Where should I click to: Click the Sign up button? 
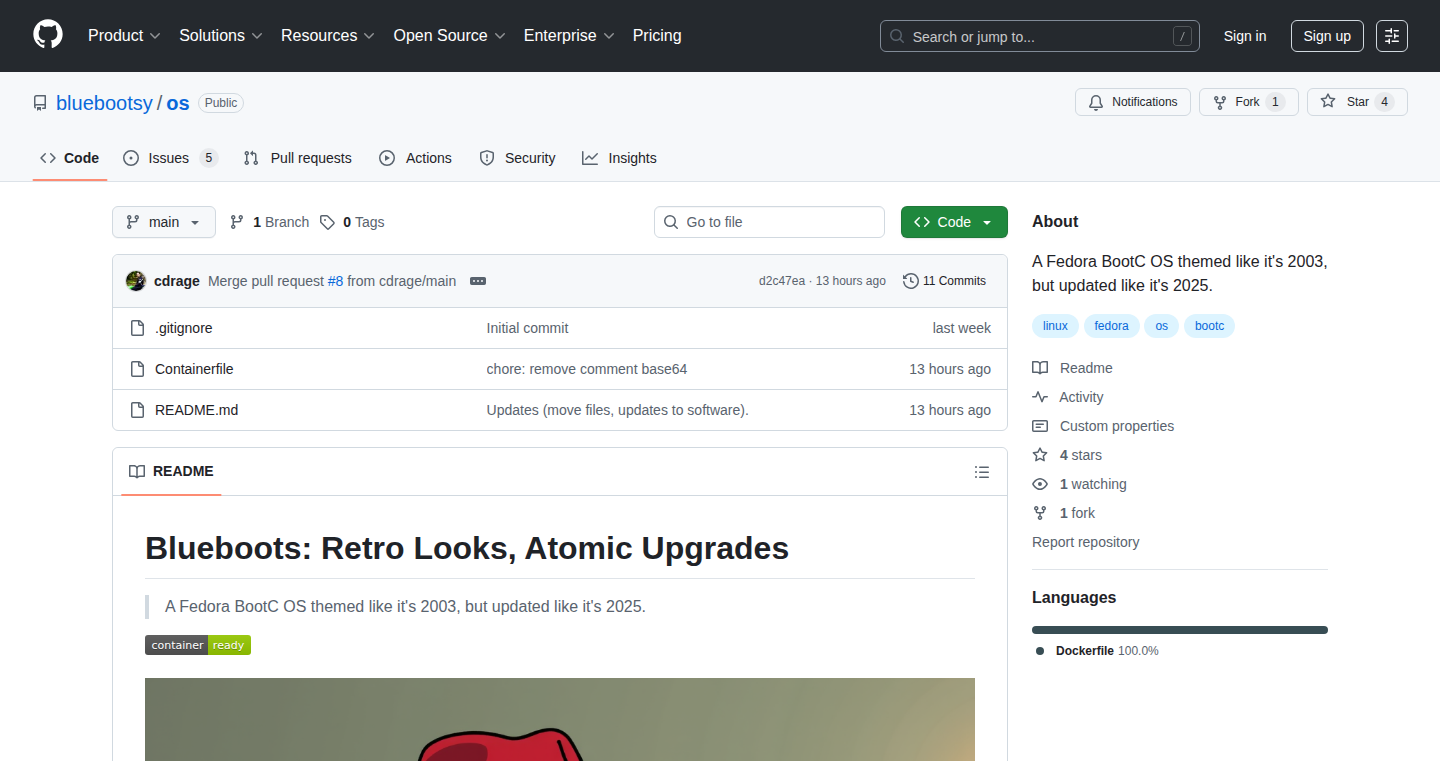point(1327,36)
